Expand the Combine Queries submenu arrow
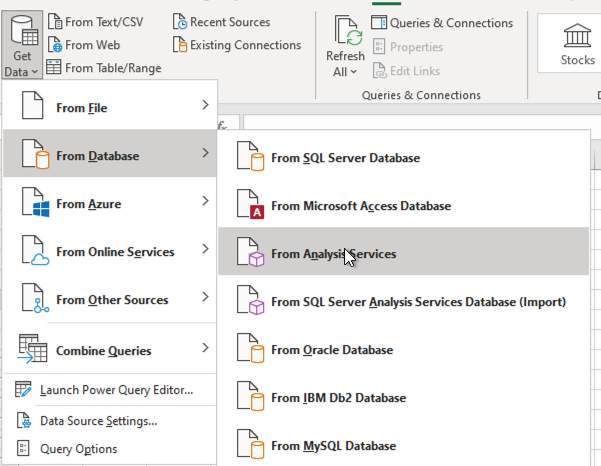This screenshot has height=466, width=601. tap(205, 347)
